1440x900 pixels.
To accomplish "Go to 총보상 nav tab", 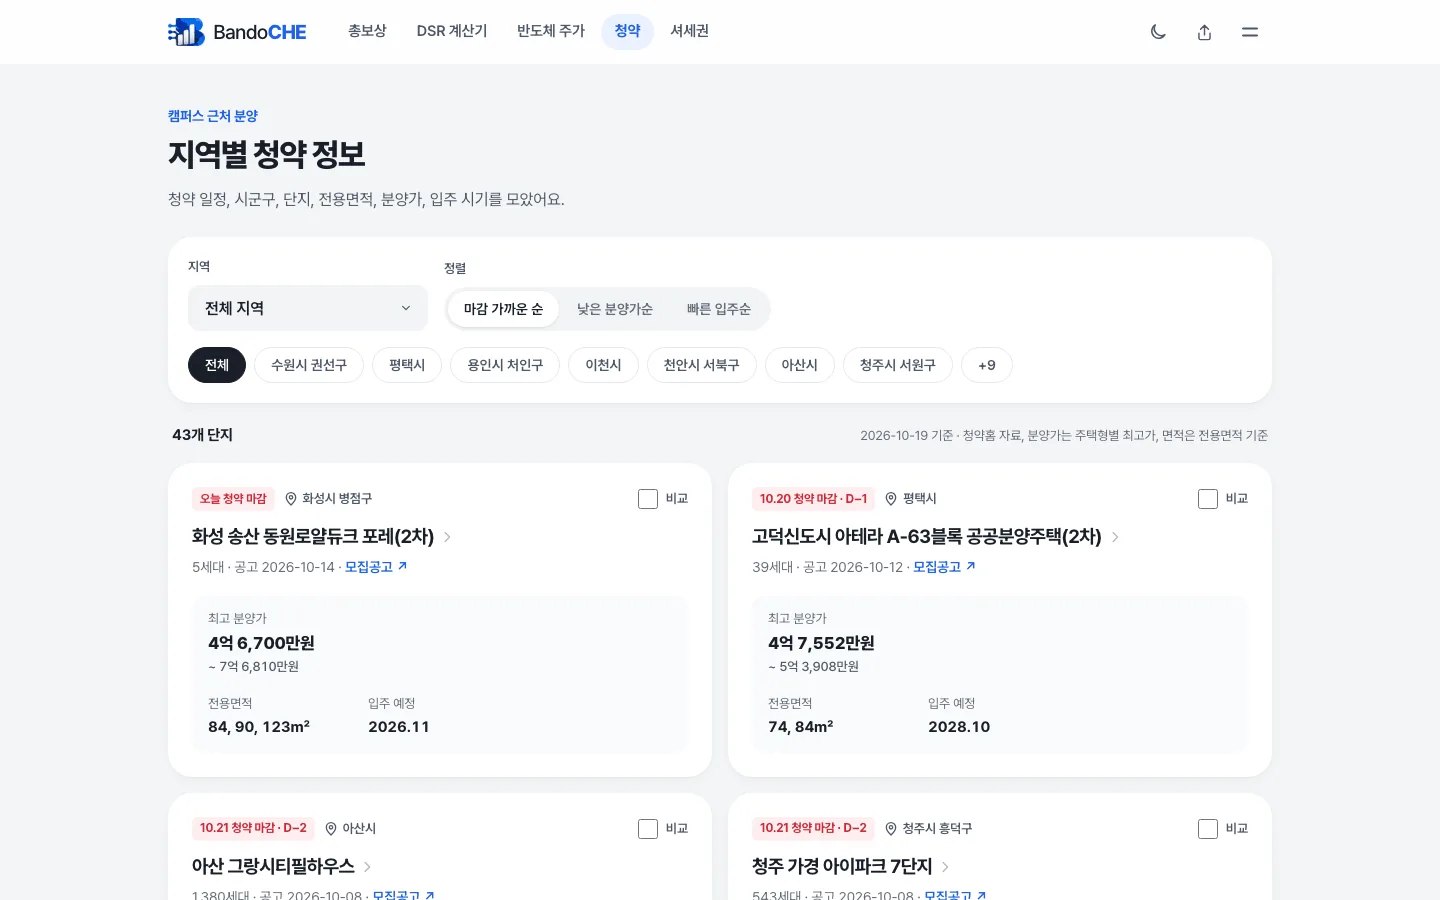I will click(367, 31).
